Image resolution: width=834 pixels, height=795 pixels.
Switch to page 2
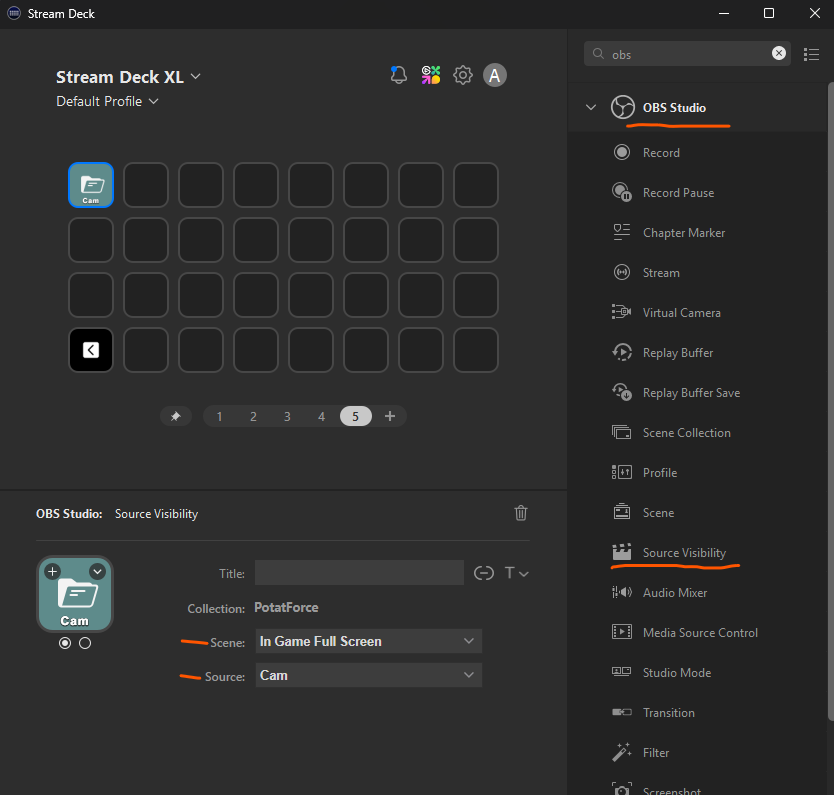point(253,416)
